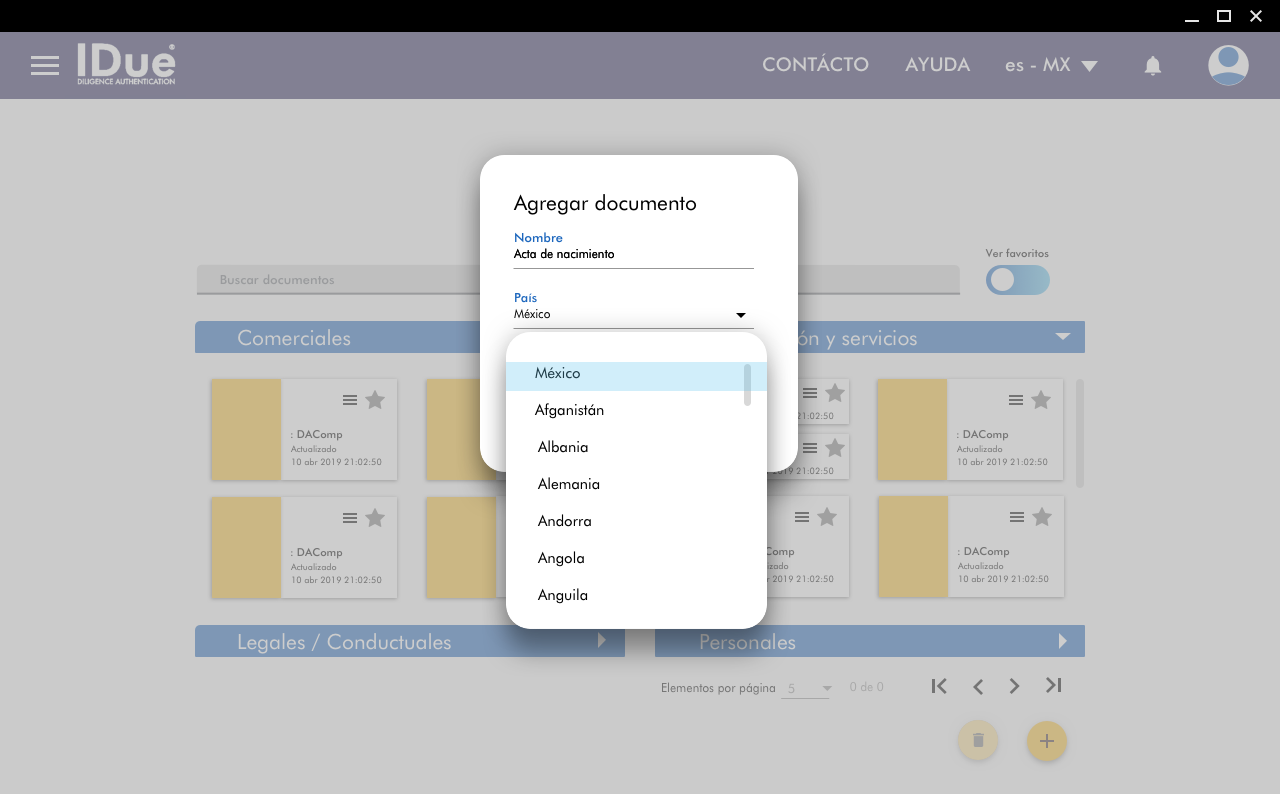Toggle the Ver favoritos switch
This screenshot has width=1280, height=794.
point(1017,280)
